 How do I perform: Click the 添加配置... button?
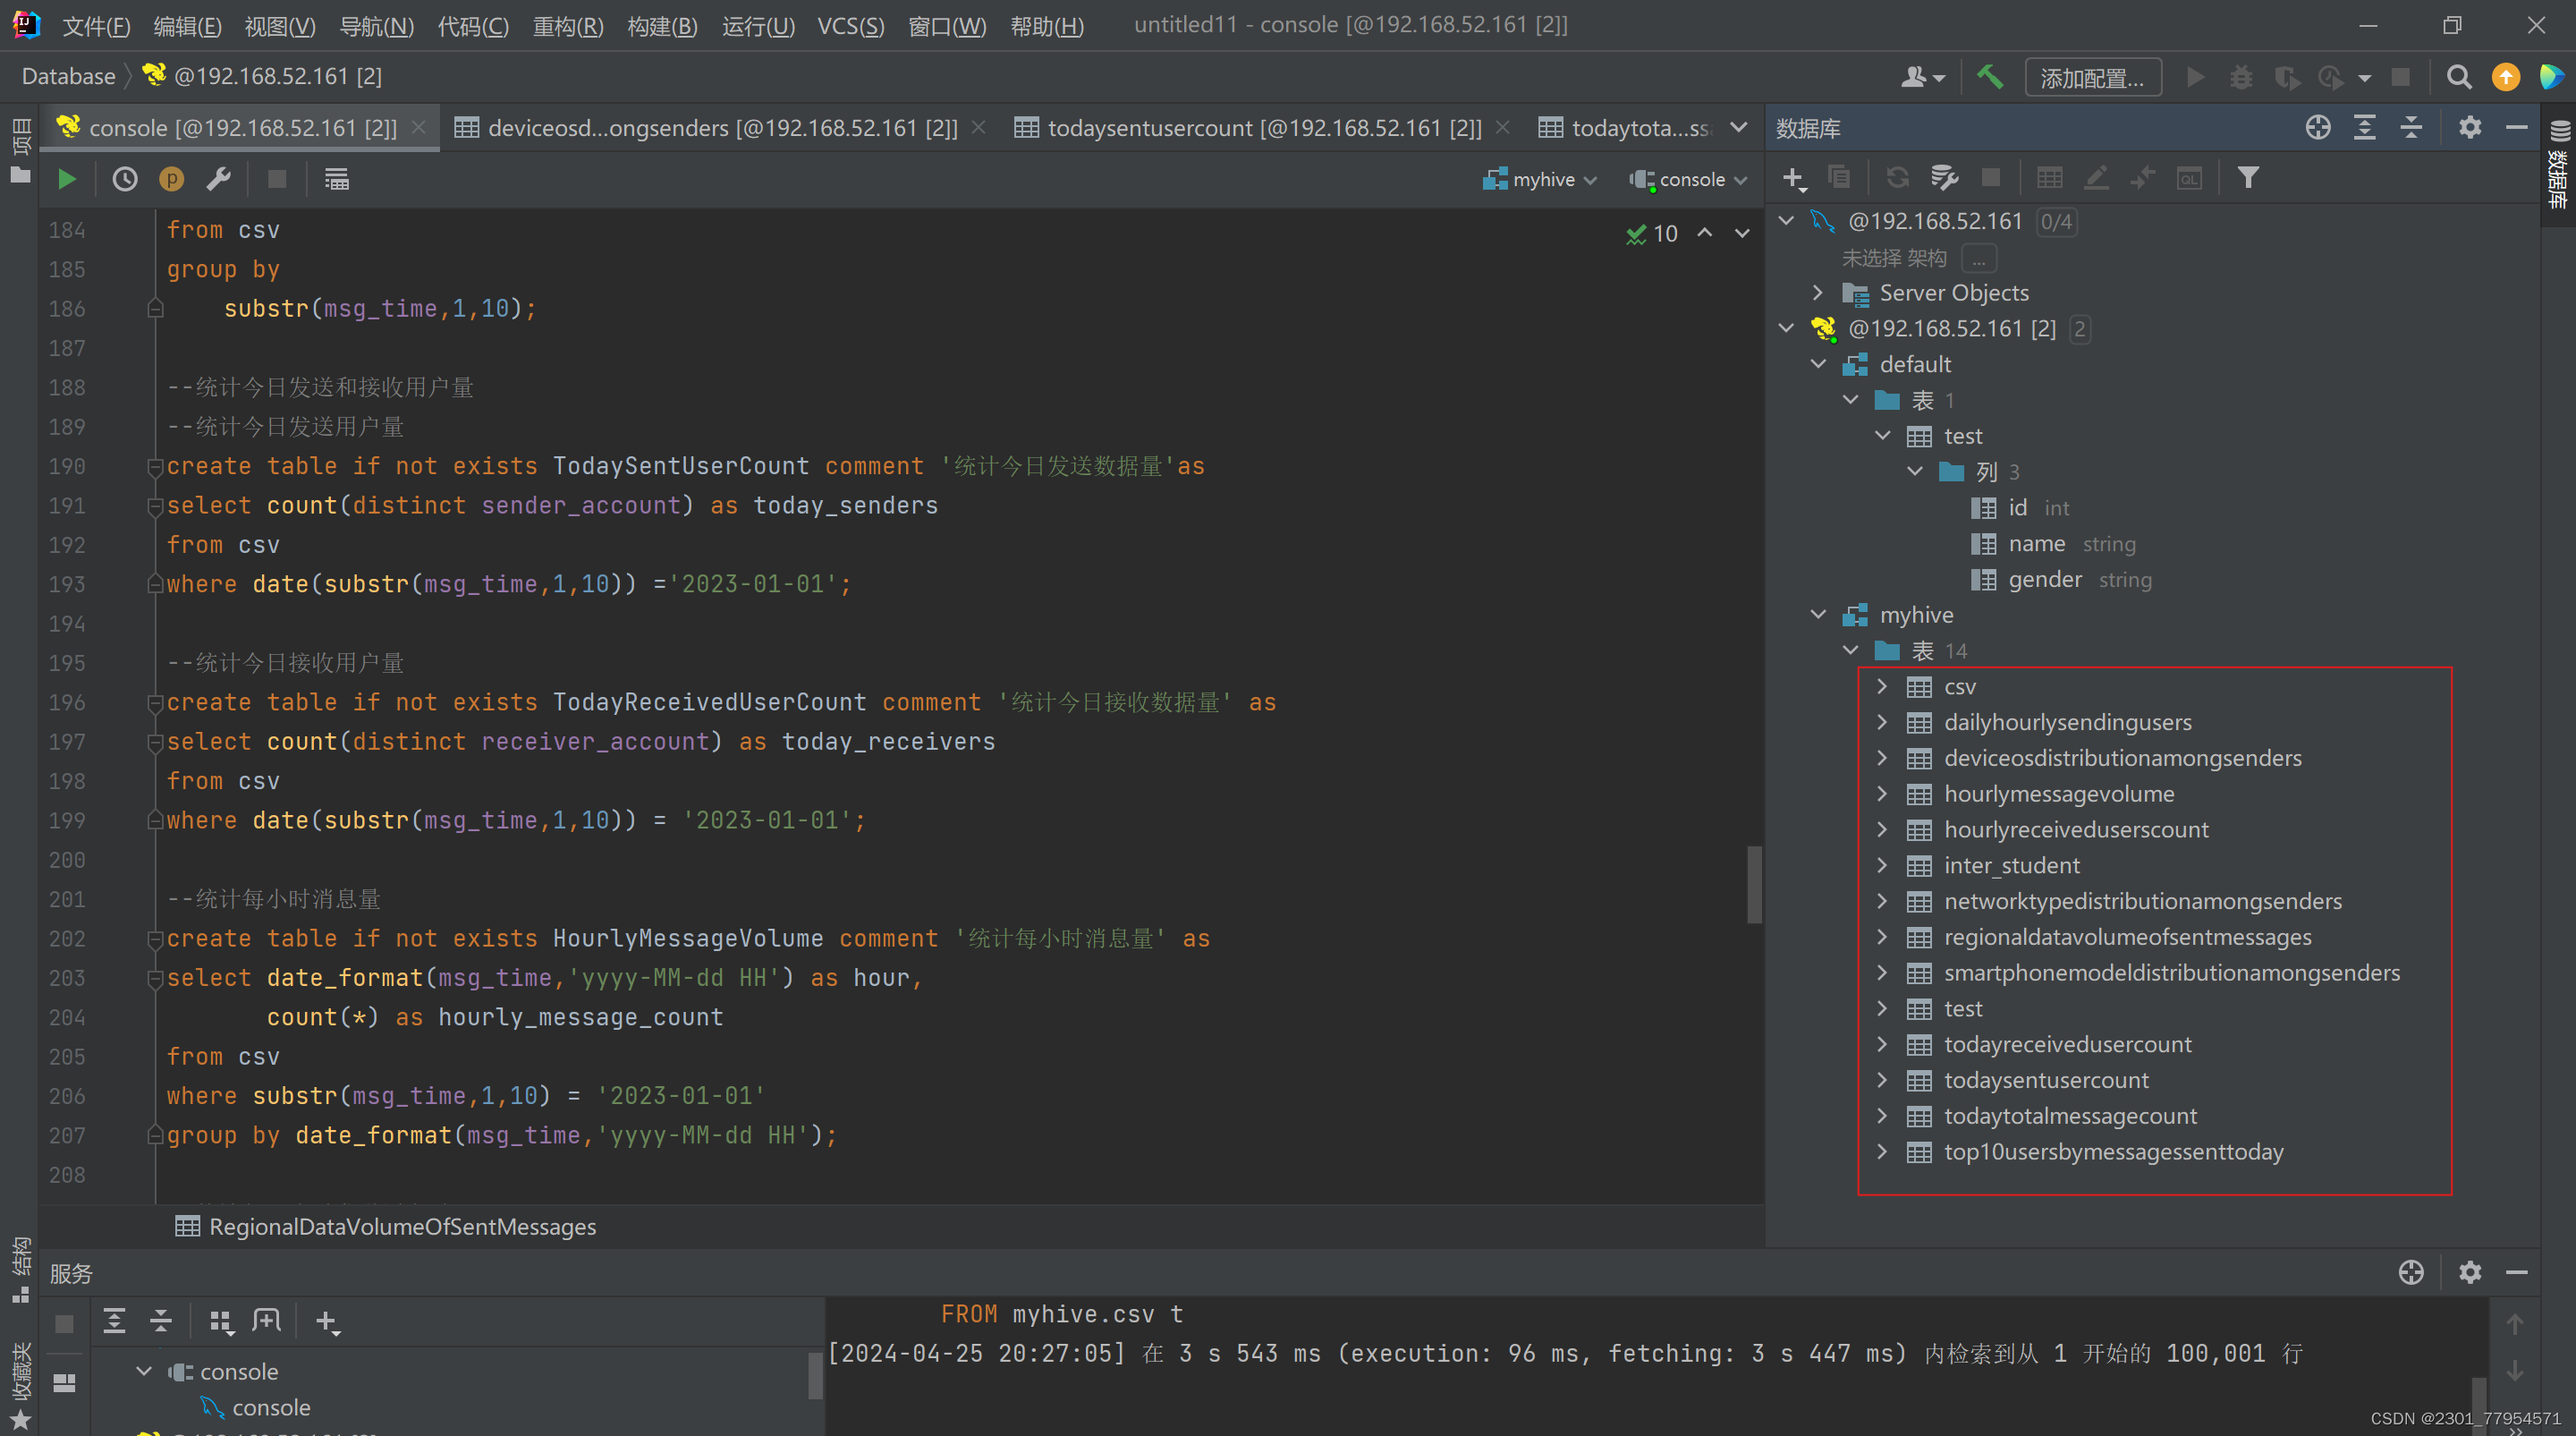coord(2093,78)
